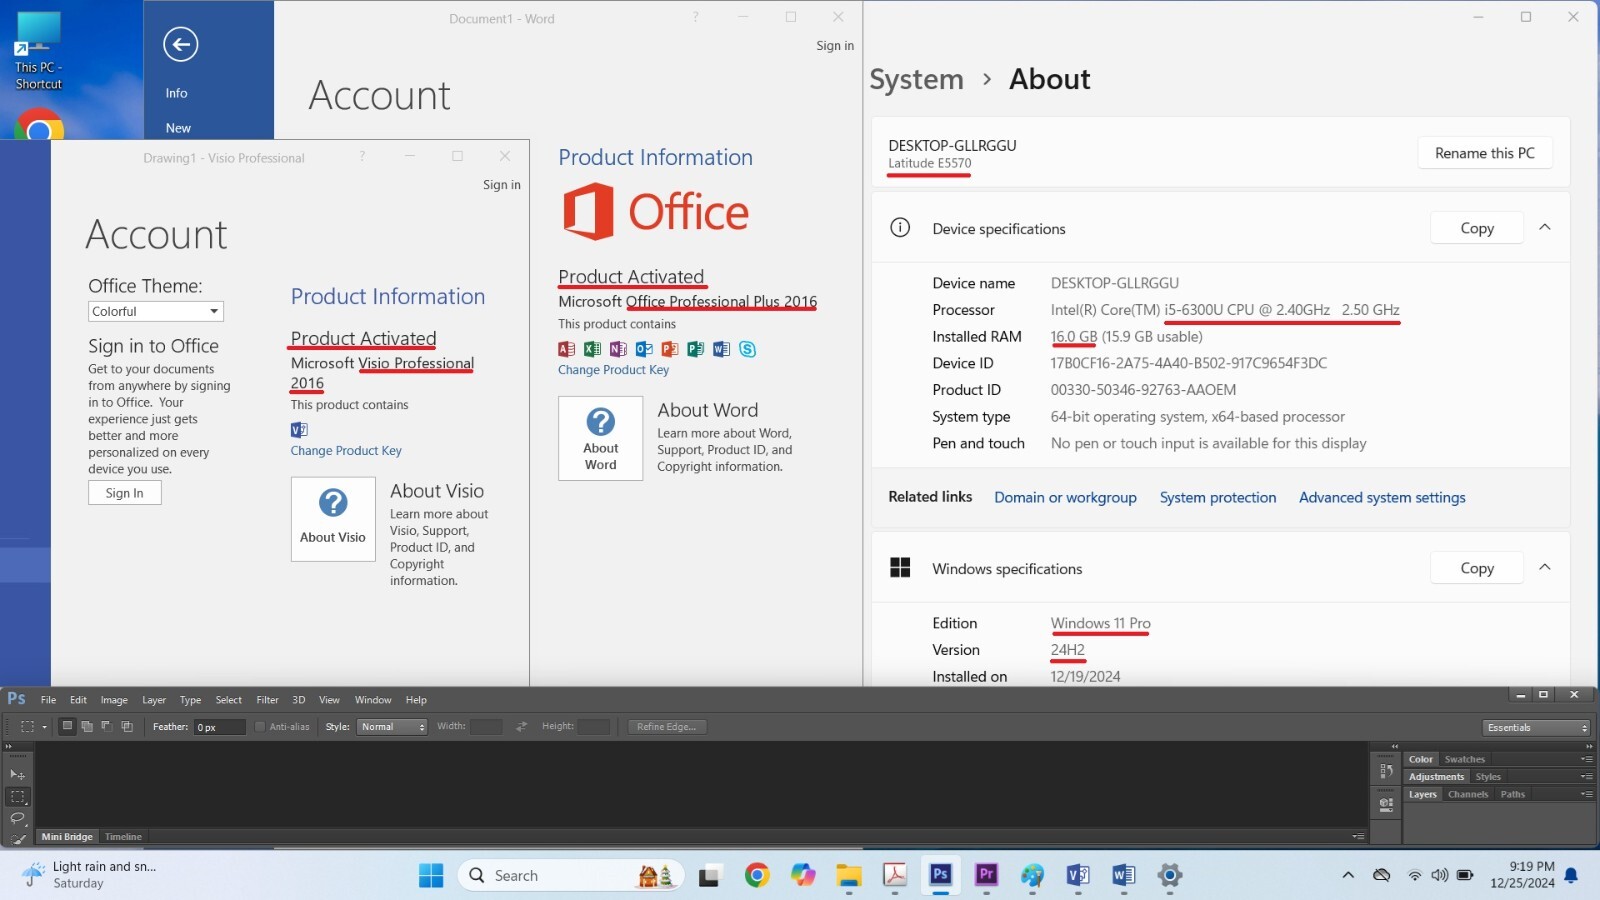The image size is (1600, 900).
Task: Open Photoshop from the taskbar
Action: pyautogui.click(x=940, y=876)
